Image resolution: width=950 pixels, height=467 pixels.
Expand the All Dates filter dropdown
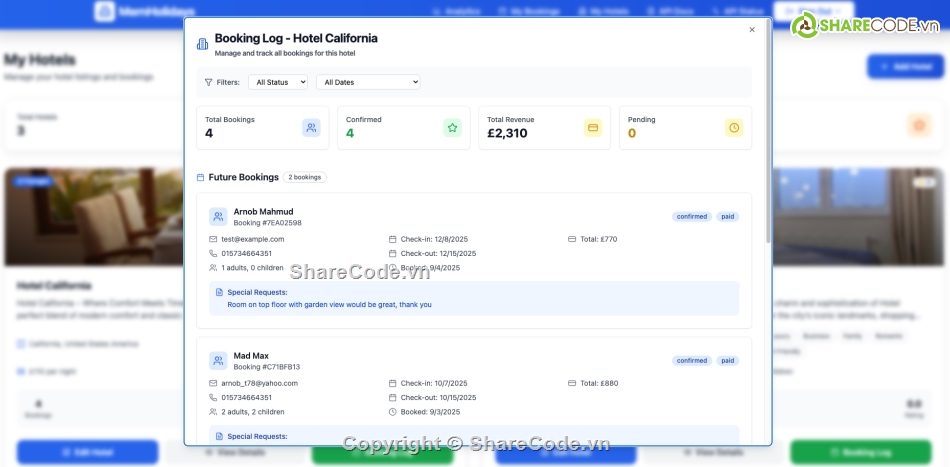pyautogui.click(x=367, y=82)
